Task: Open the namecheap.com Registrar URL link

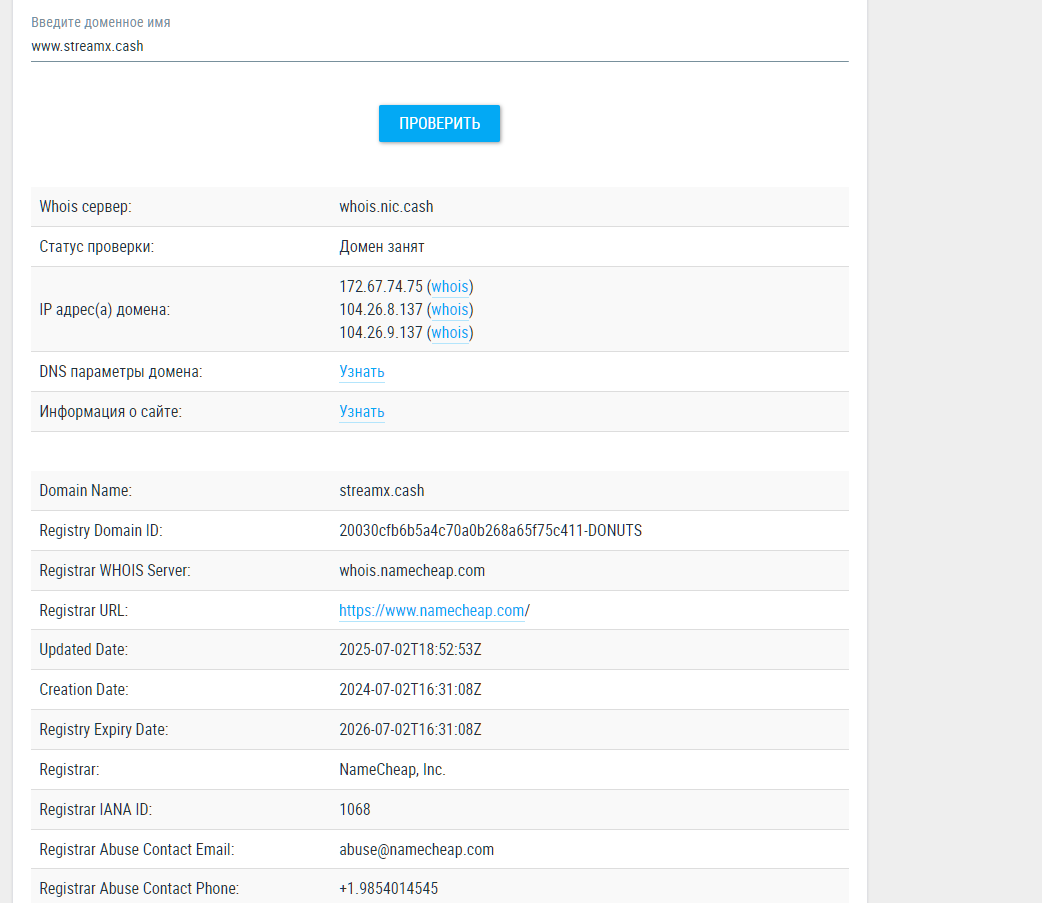Action: pos(431,611)
